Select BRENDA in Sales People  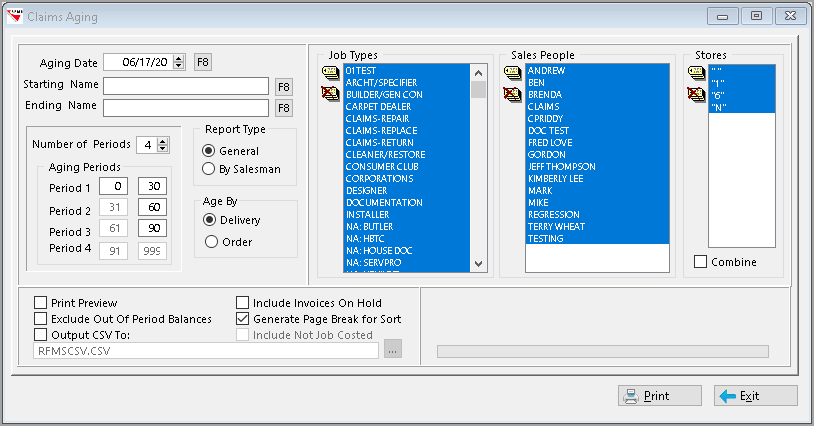click(598, 94)
